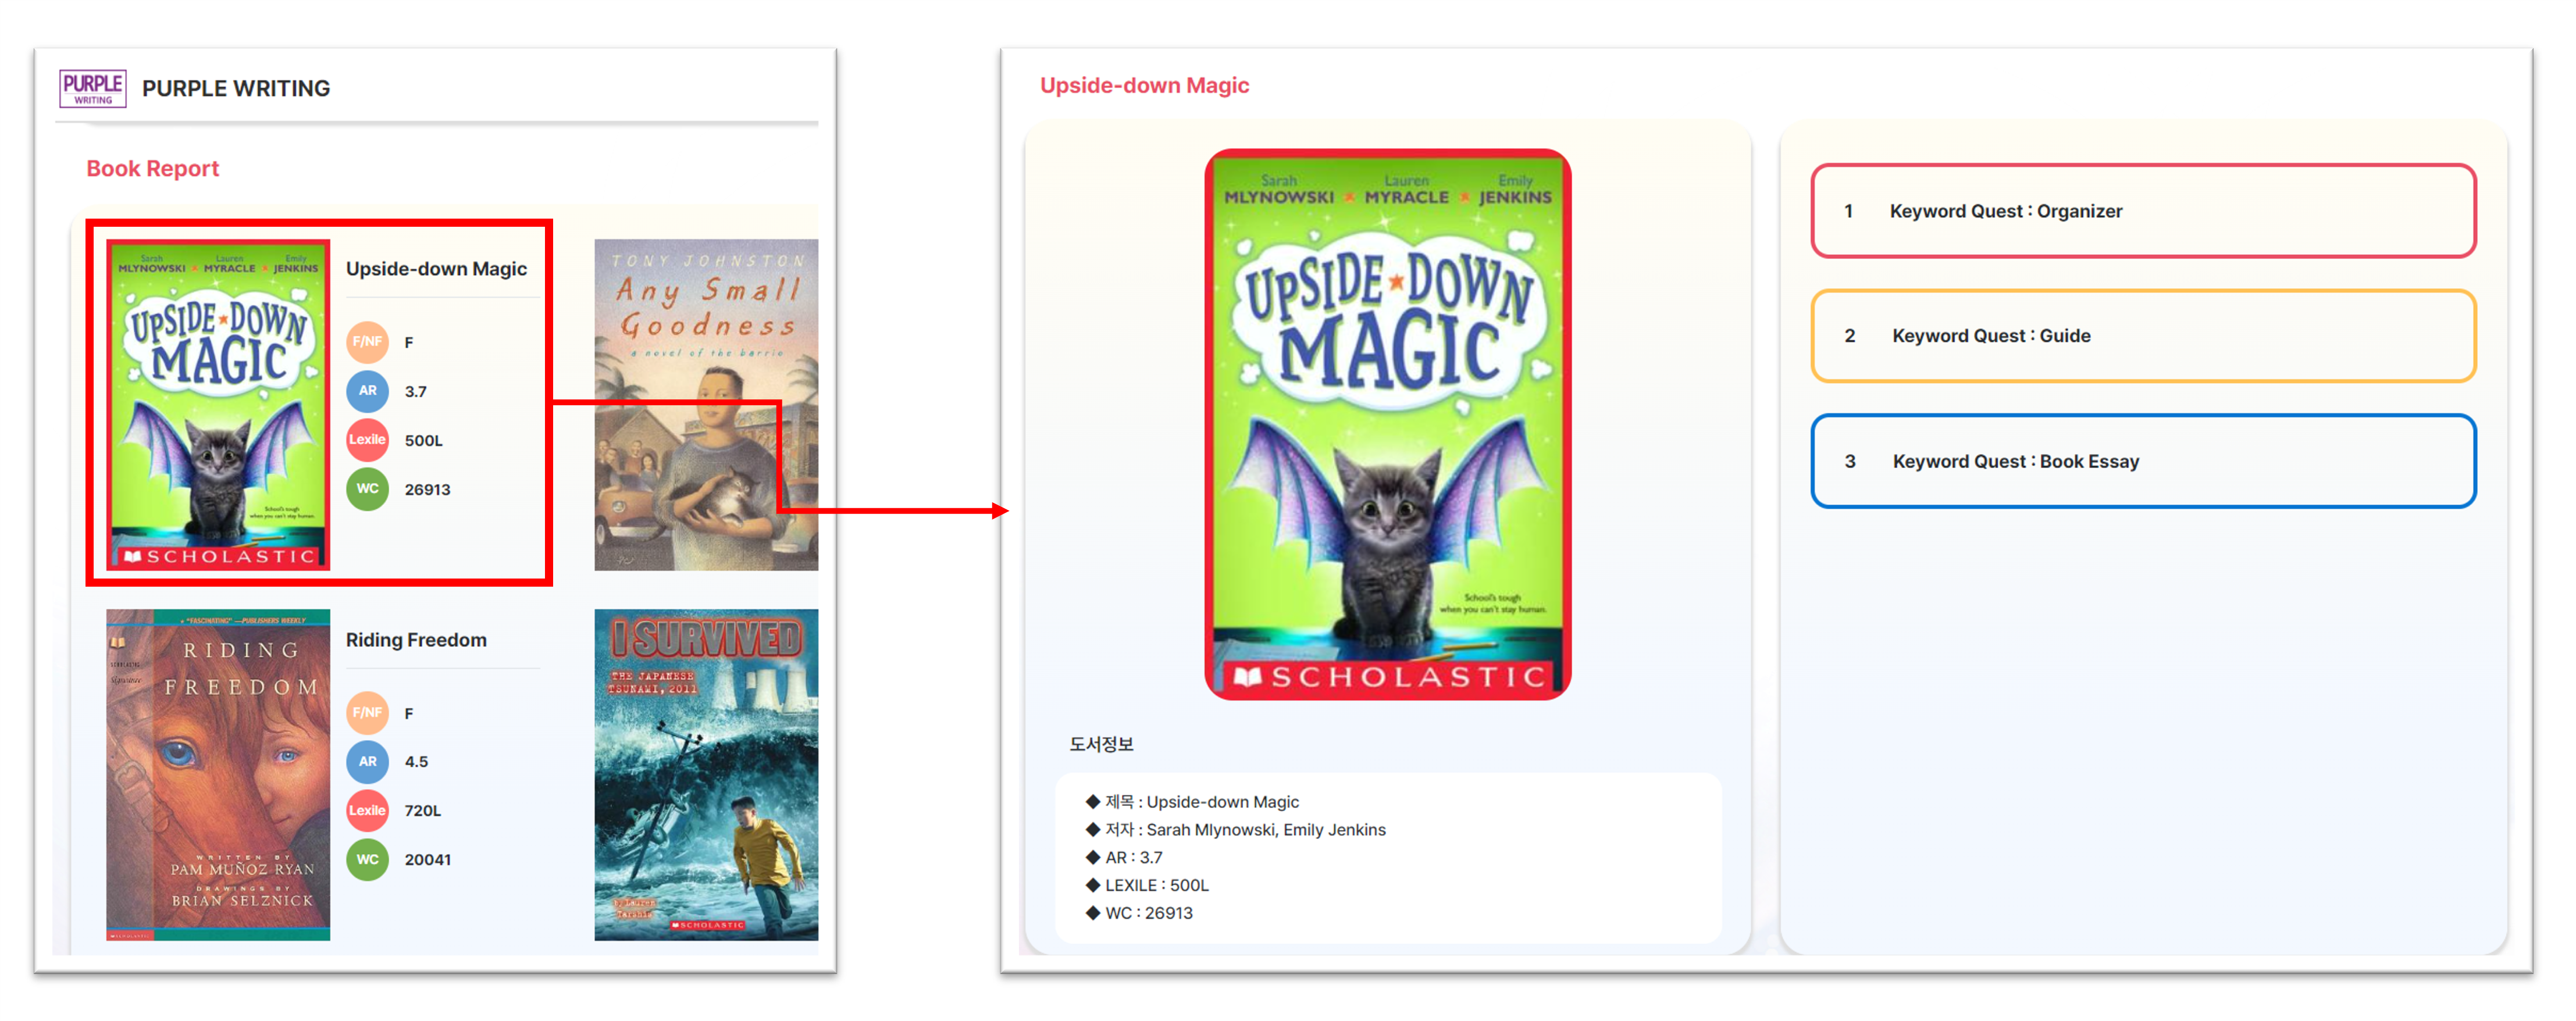Screen dimensions: 2576x1021
Task: Select the Any Small Goodness book cover
Action: (x=706, y=405)
